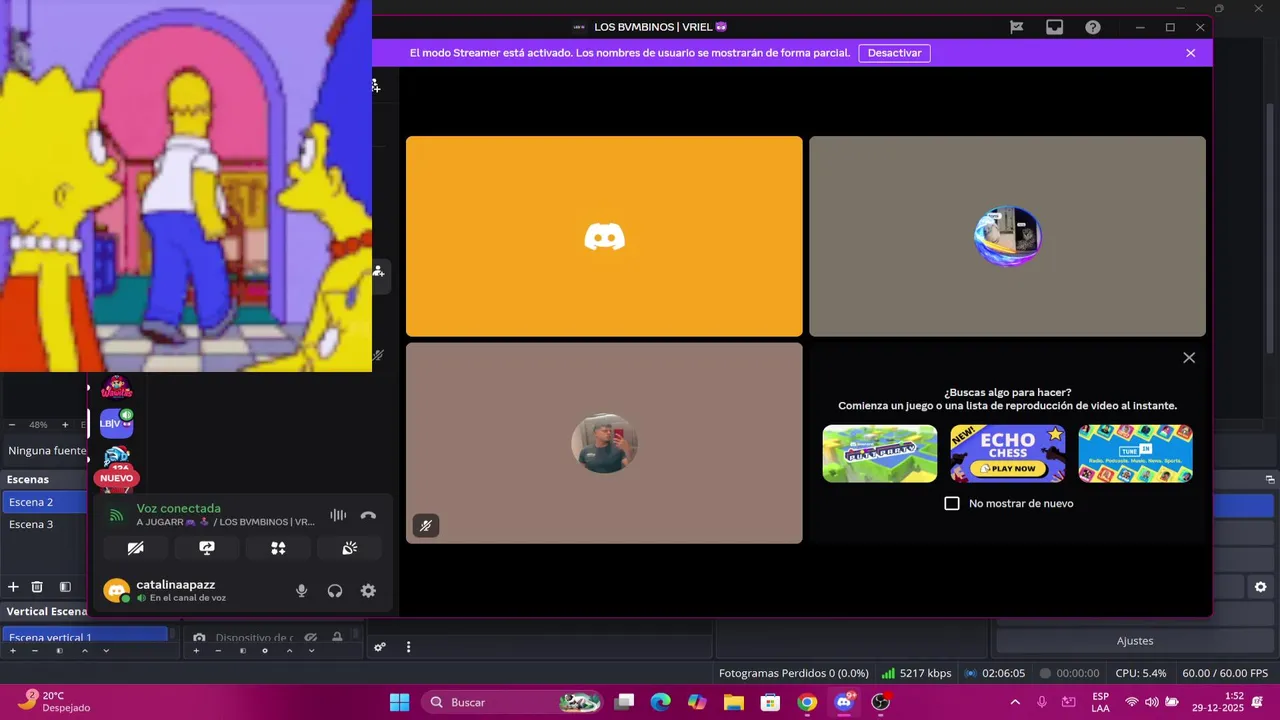Select Escena vertical 1 in OBS
Image resolution: width=1280 pixels, height=720 pixels.
[x=85, y=635]
